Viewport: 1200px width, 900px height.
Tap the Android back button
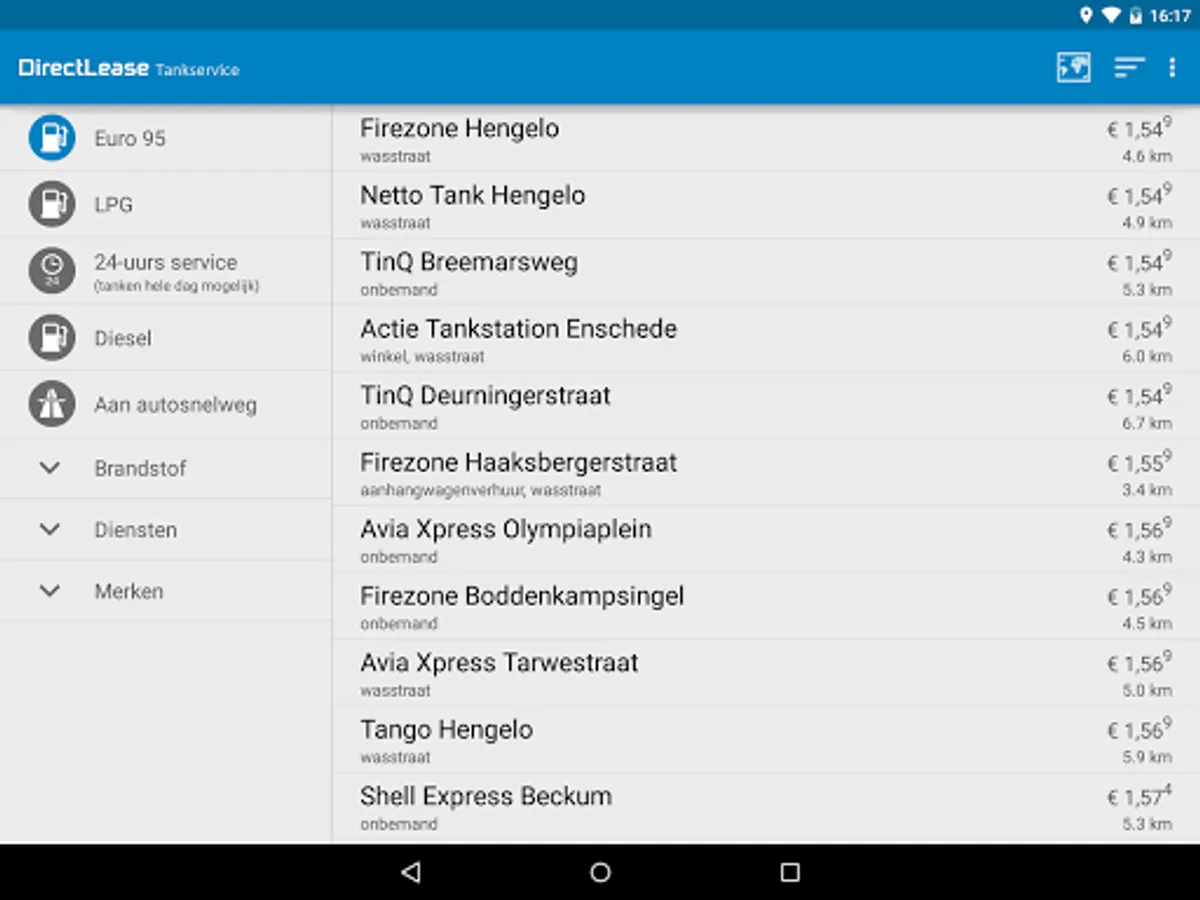click(x=410, y=872)
